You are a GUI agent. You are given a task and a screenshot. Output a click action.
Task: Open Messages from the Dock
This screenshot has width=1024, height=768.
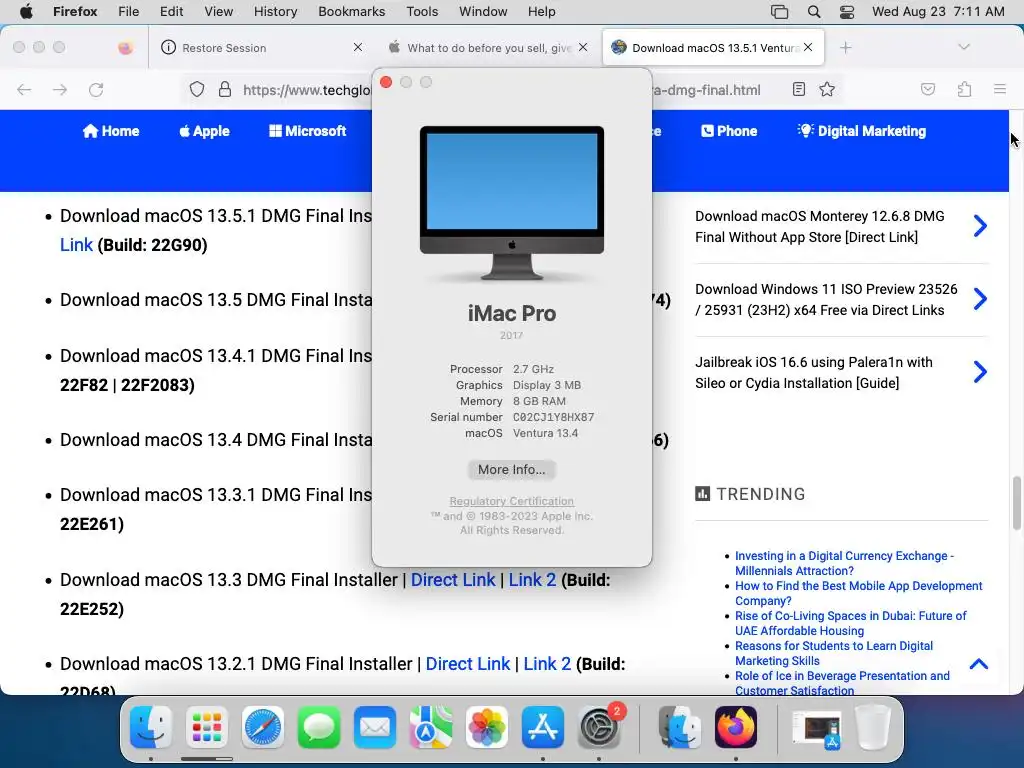tap(319, 727)
